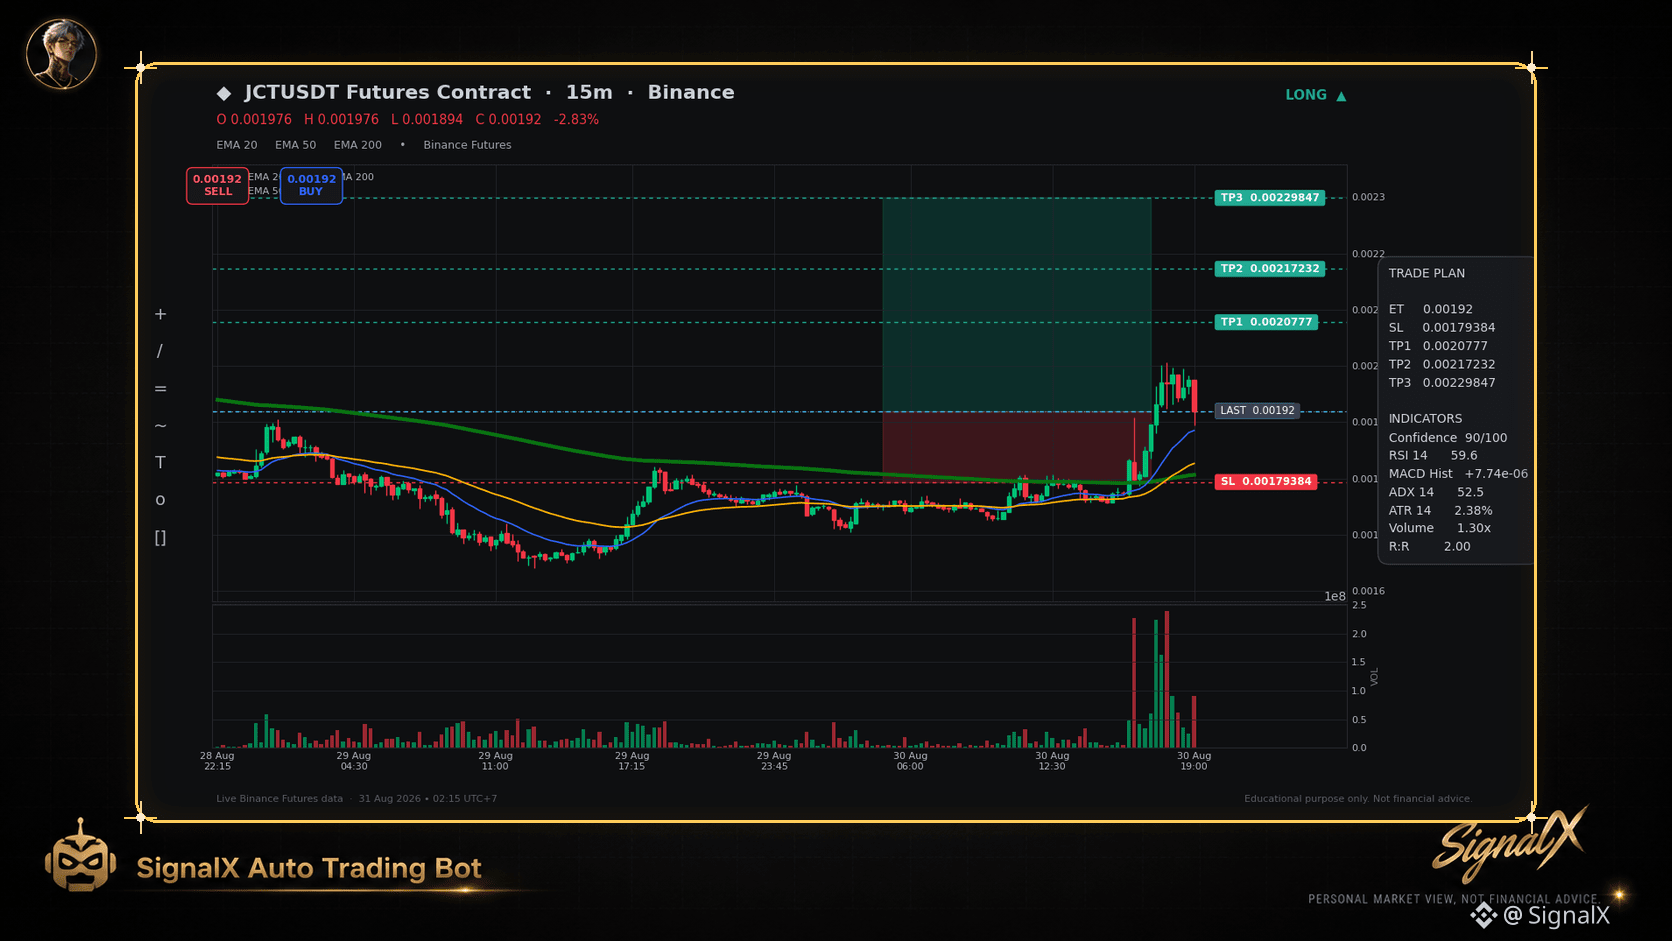Click the Live Binance Futures data footer

(279, 799)
